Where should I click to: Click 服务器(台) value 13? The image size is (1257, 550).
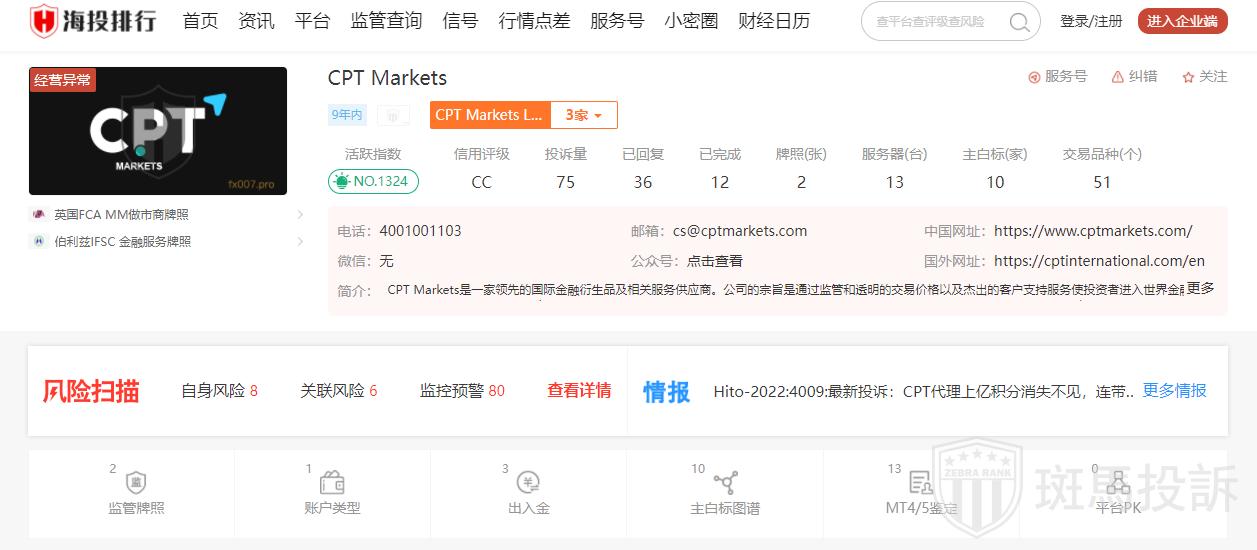tap(895, 182)
